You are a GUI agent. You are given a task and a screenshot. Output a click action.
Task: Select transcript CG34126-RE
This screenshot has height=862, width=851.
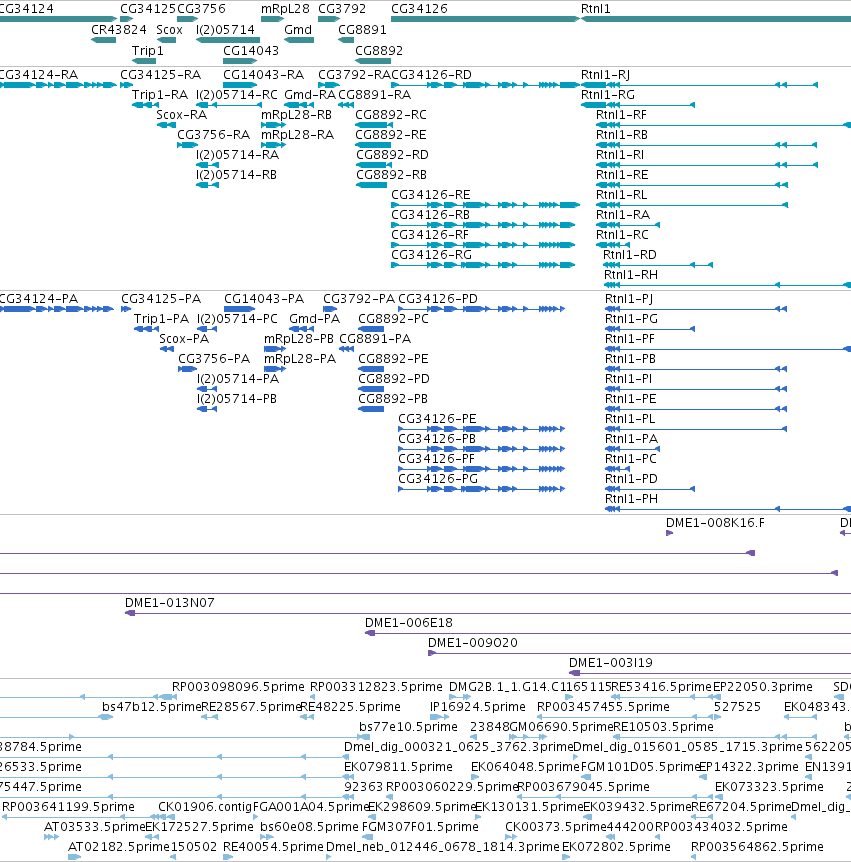pos(431,195)
